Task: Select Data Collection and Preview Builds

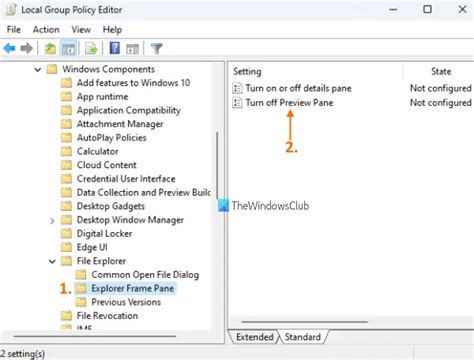Action: tap(143, 192)
